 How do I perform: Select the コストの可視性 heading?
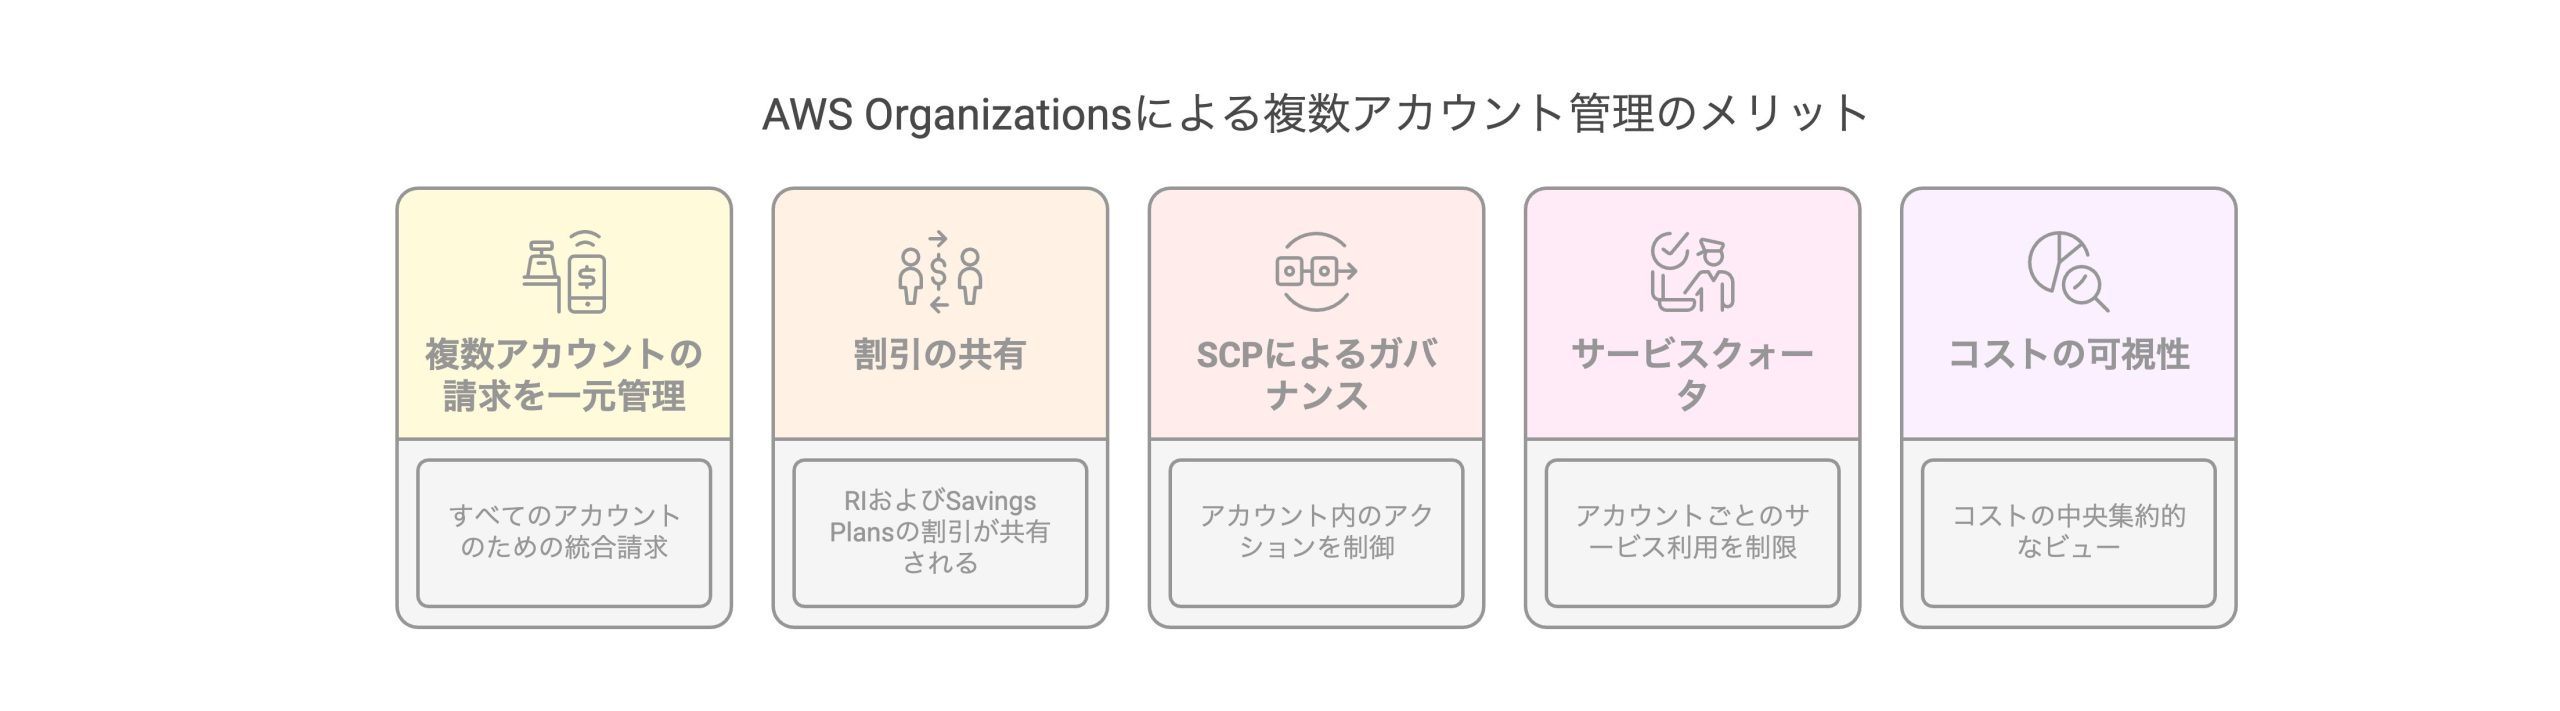[x=2068, y=354]
